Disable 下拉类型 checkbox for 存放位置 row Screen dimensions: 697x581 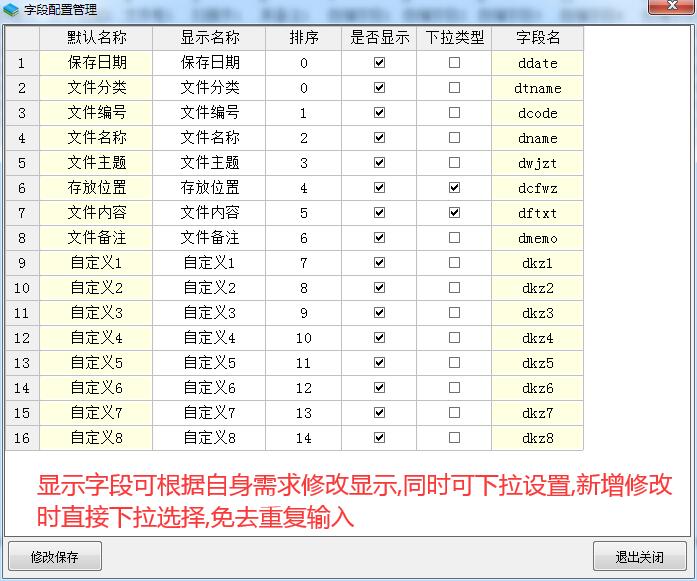click(454, 188)
